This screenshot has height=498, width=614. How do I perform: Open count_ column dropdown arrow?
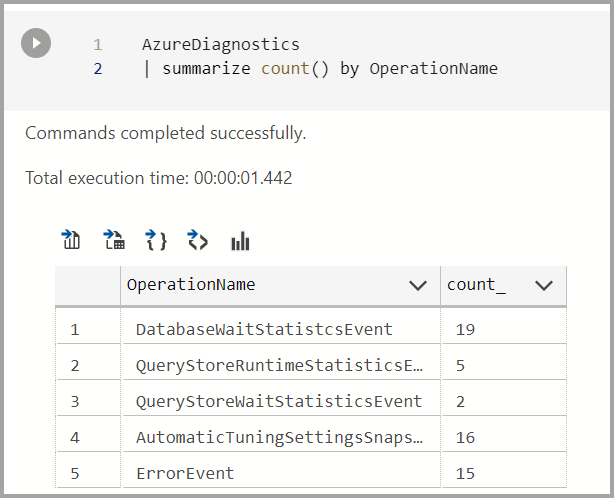544,285
